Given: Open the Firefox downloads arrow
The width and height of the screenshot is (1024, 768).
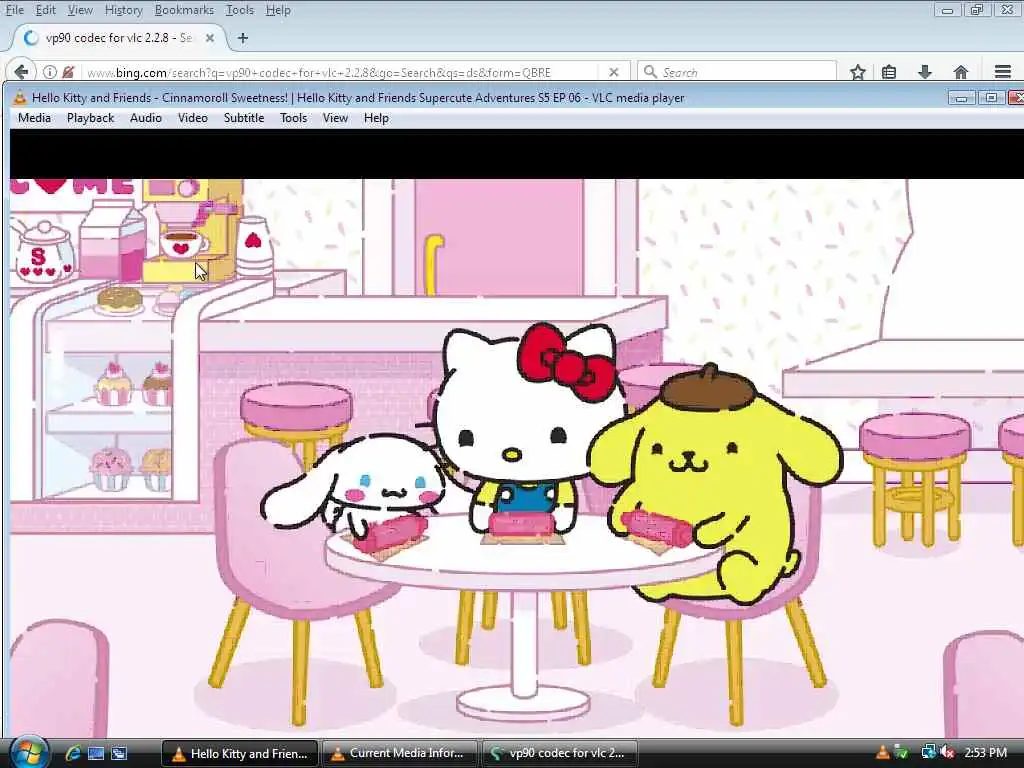Looking at the screenshot, I should 924,72.
